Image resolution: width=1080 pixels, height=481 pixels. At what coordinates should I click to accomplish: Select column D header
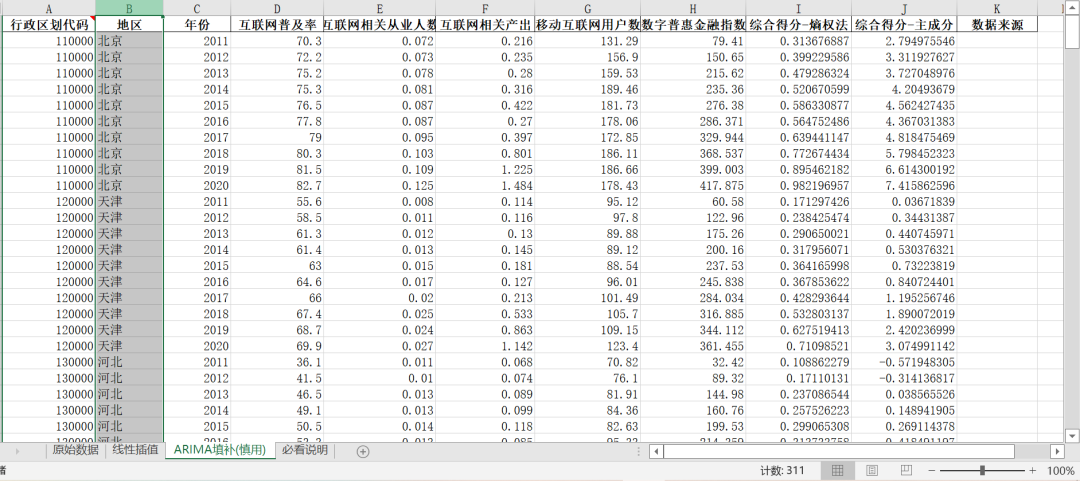tap(277, 8)
